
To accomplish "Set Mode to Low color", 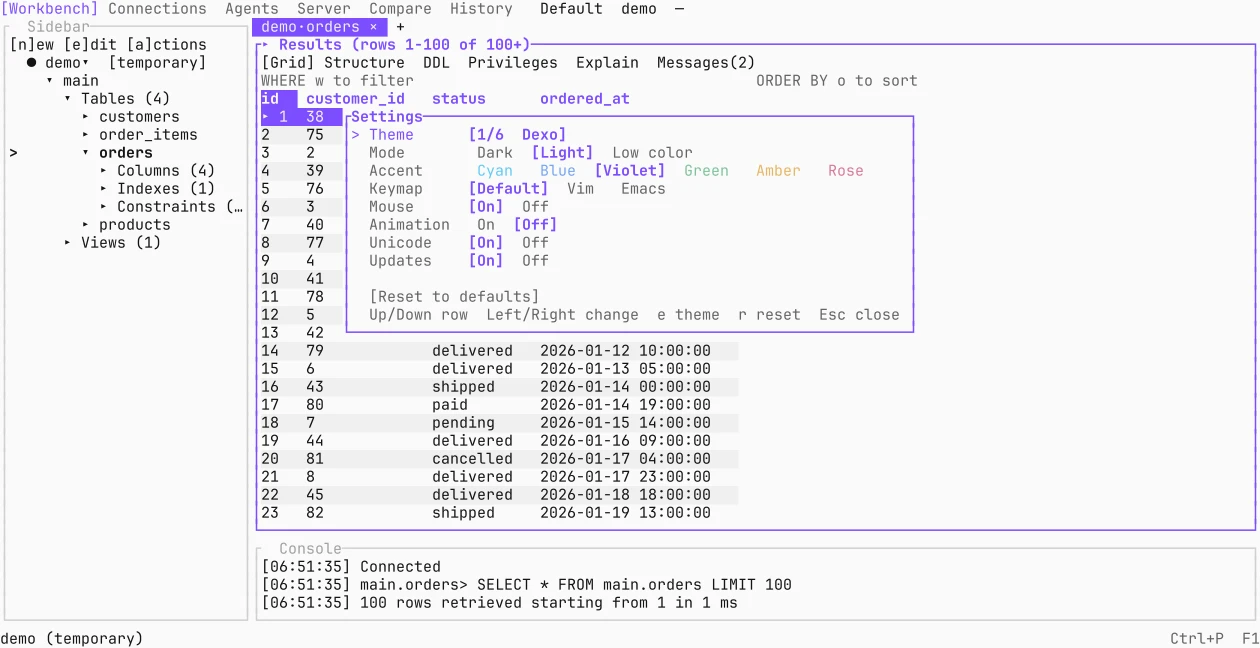I will click(x=652, y=153).
